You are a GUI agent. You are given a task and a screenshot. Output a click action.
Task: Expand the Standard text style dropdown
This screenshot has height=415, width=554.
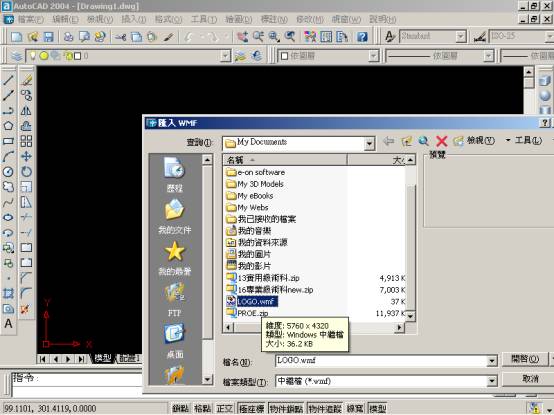(x=461, y=36)
